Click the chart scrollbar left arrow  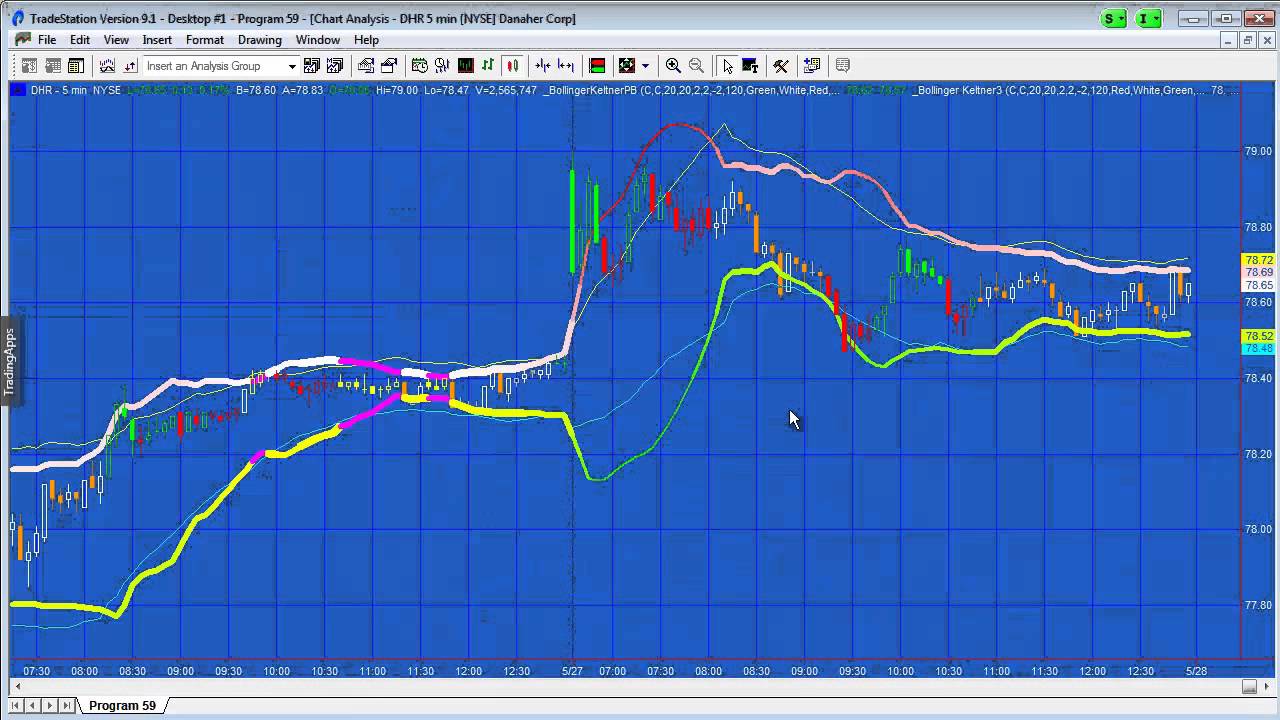point(16,686)
